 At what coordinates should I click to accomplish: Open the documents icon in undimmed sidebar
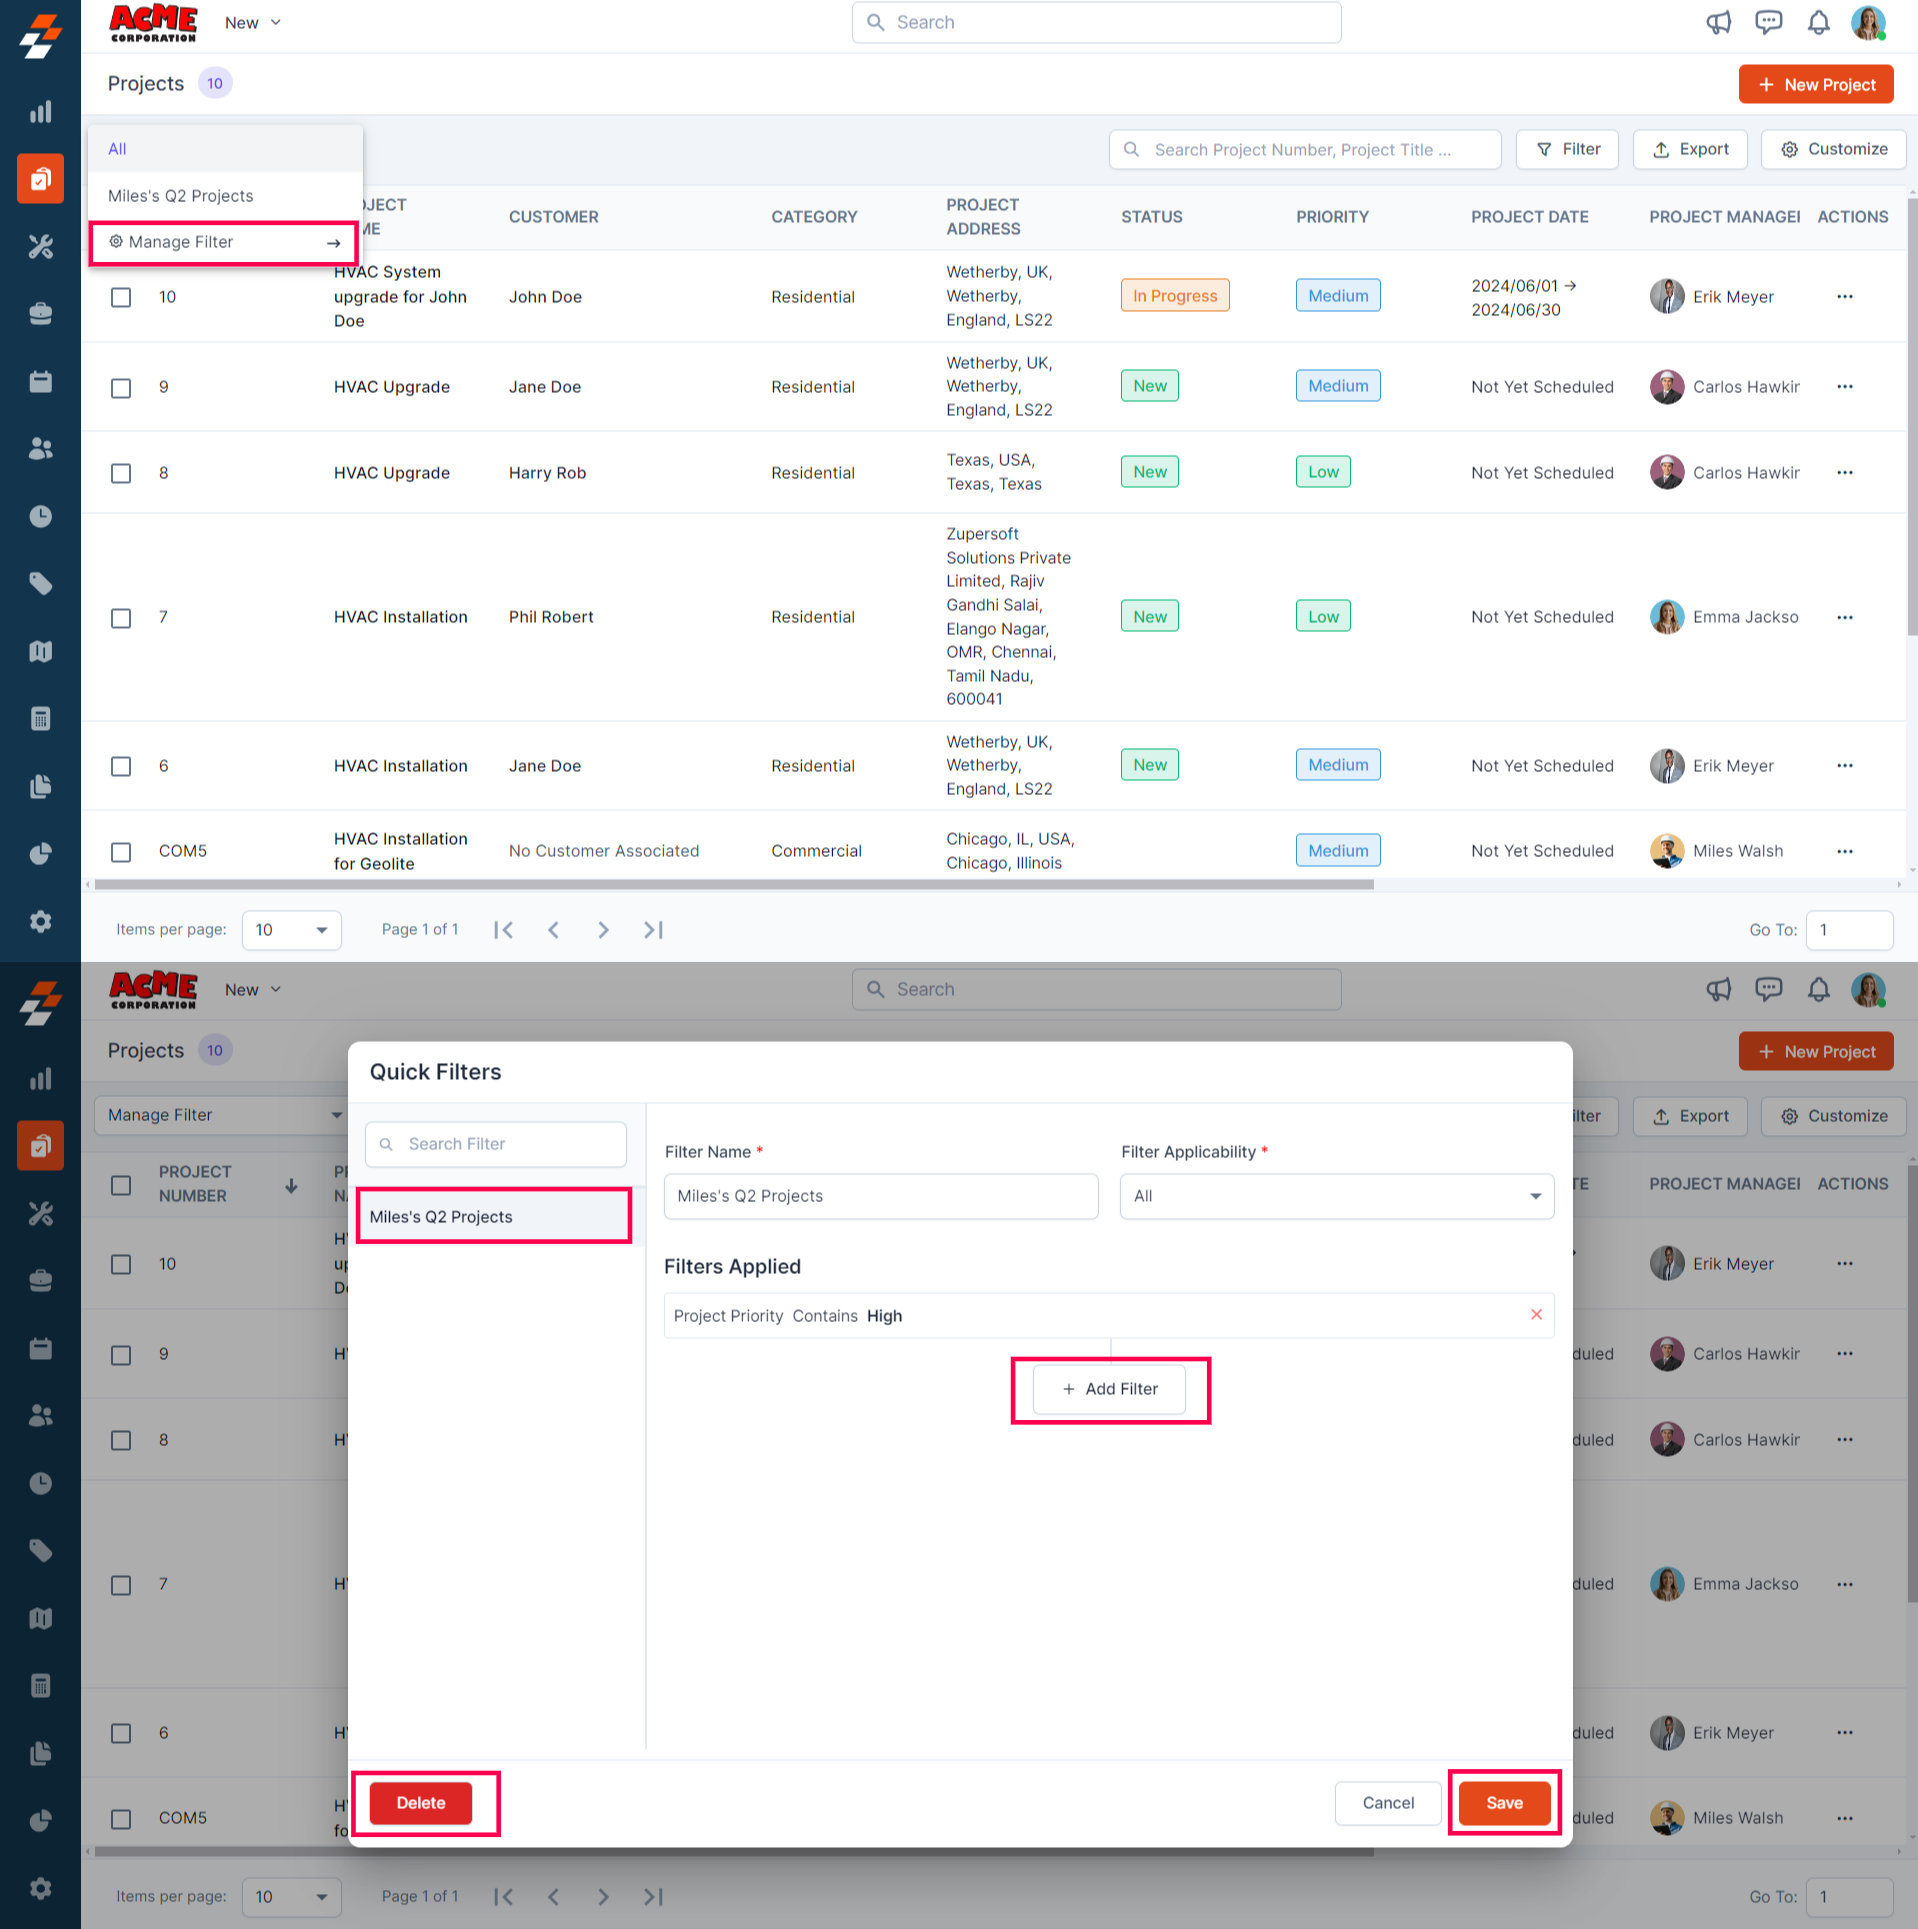40,786
